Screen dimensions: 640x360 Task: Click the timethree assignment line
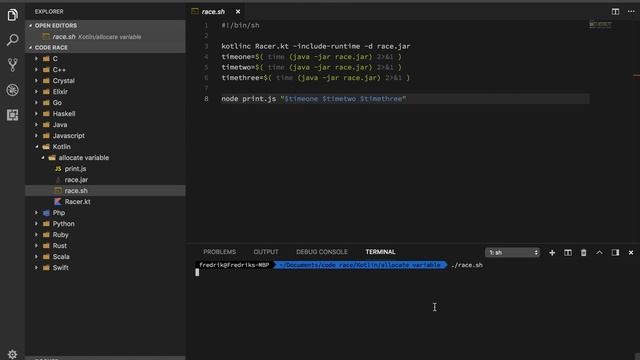click(316, 78)
